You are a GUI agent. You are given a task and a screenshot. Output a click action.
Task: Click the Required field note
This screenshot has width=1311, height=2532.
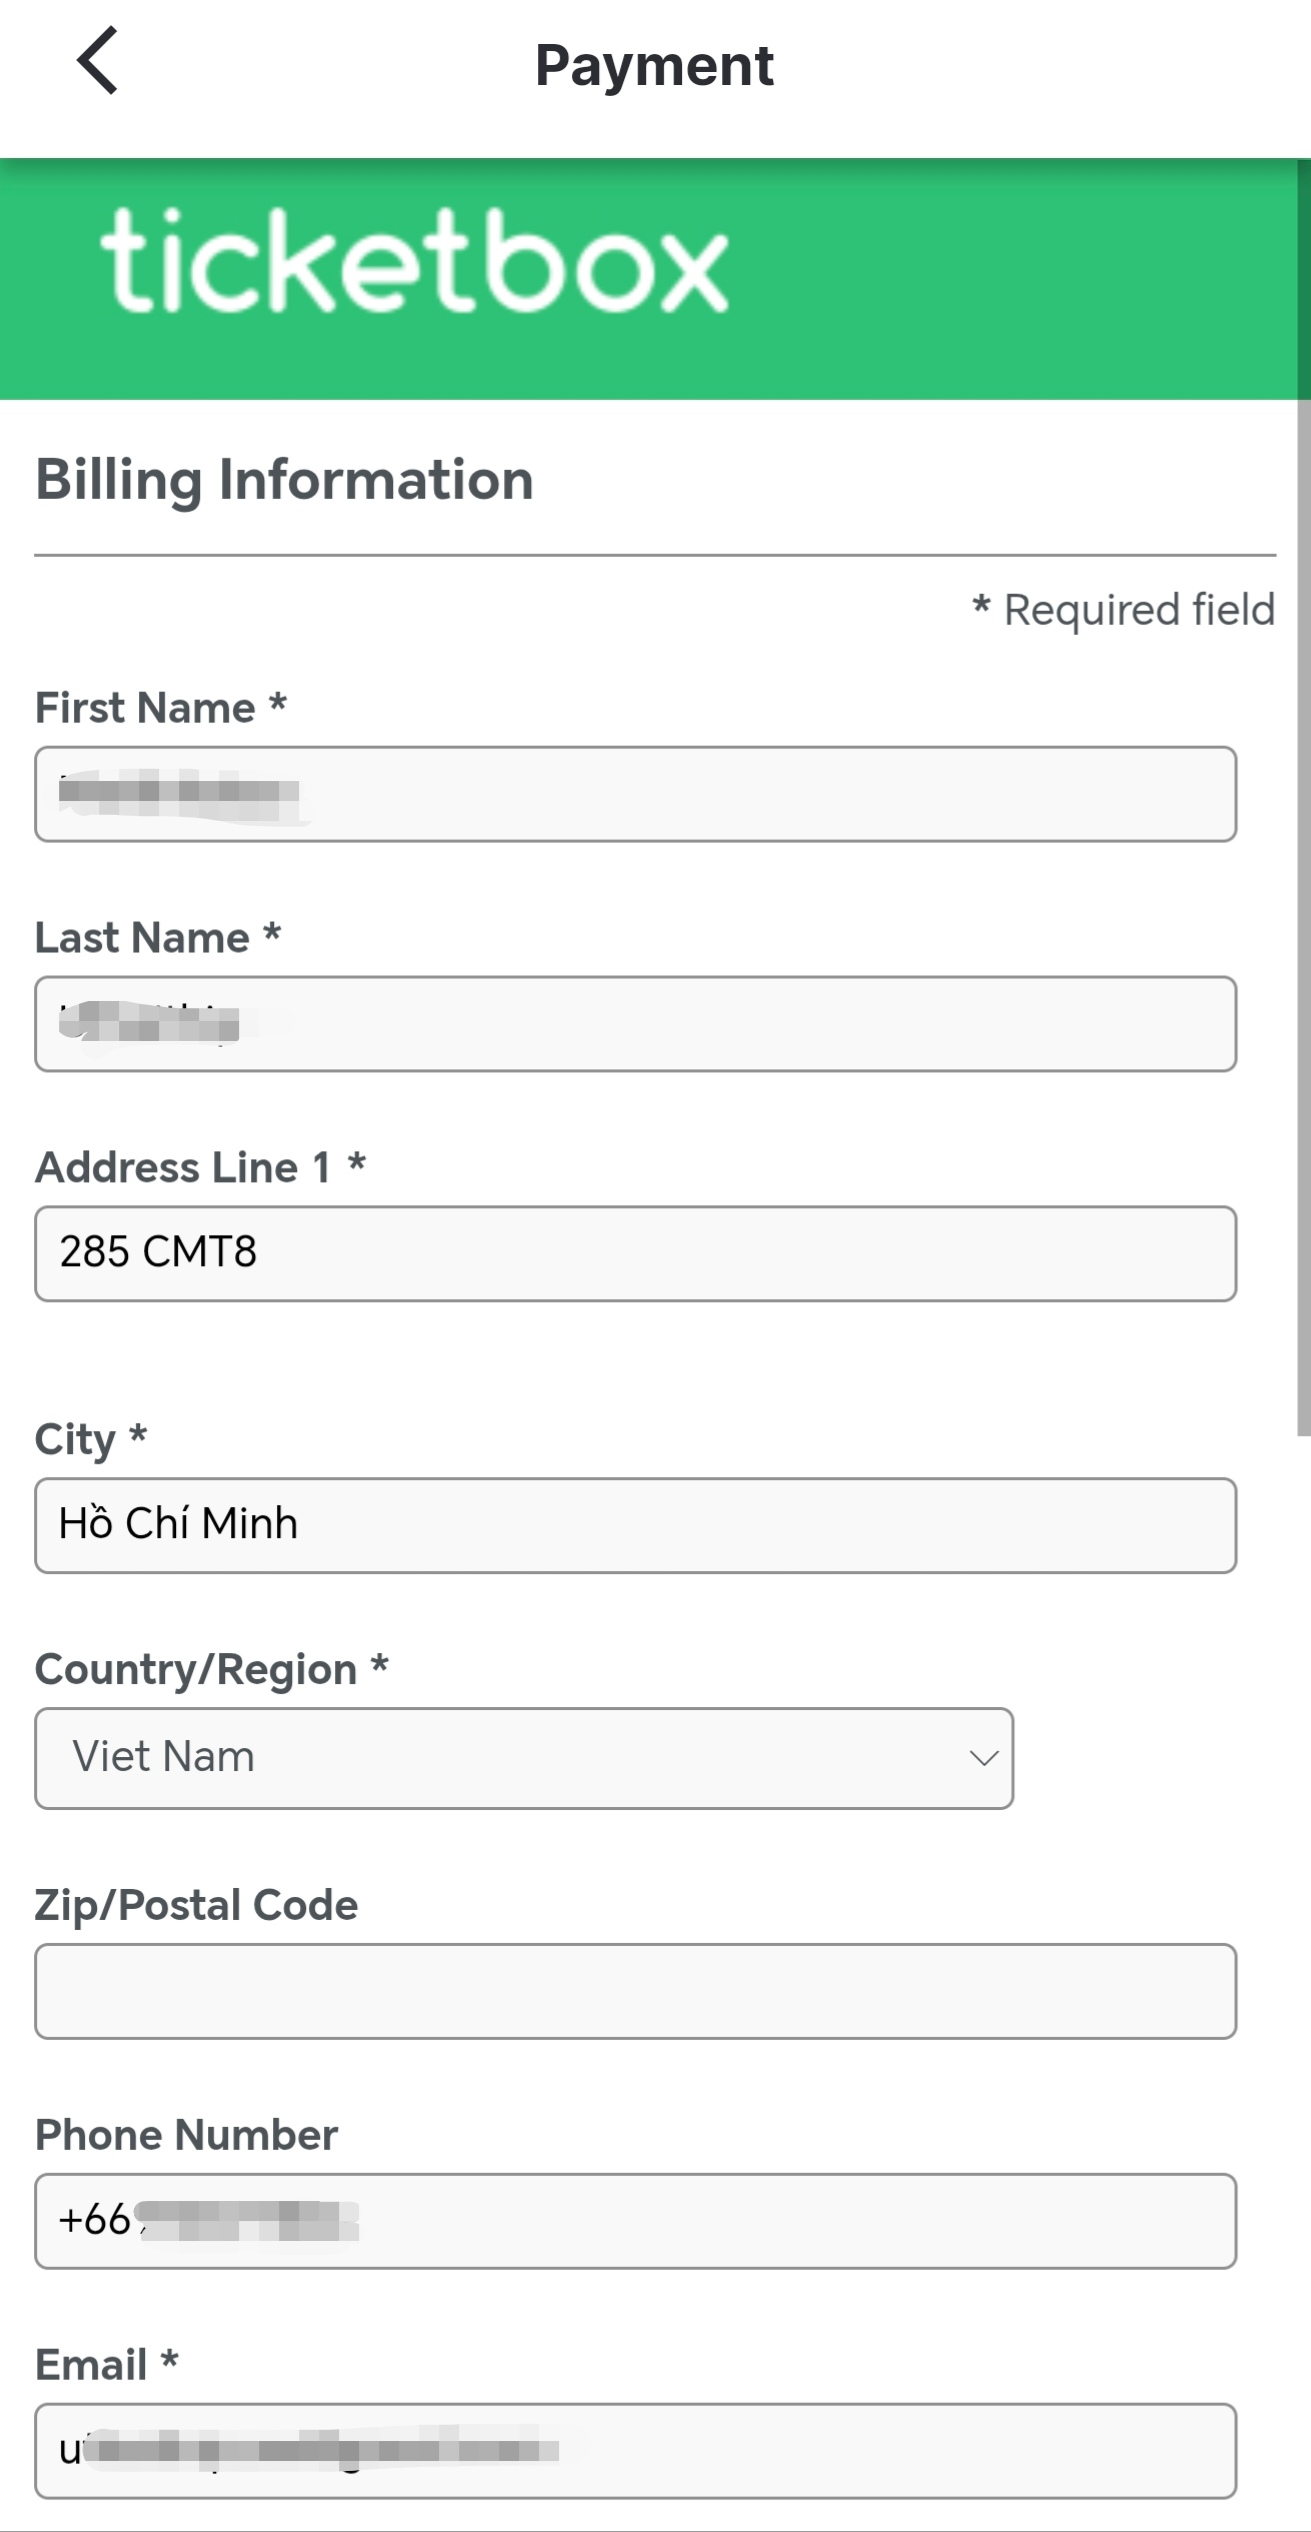tap(1125, 610)
